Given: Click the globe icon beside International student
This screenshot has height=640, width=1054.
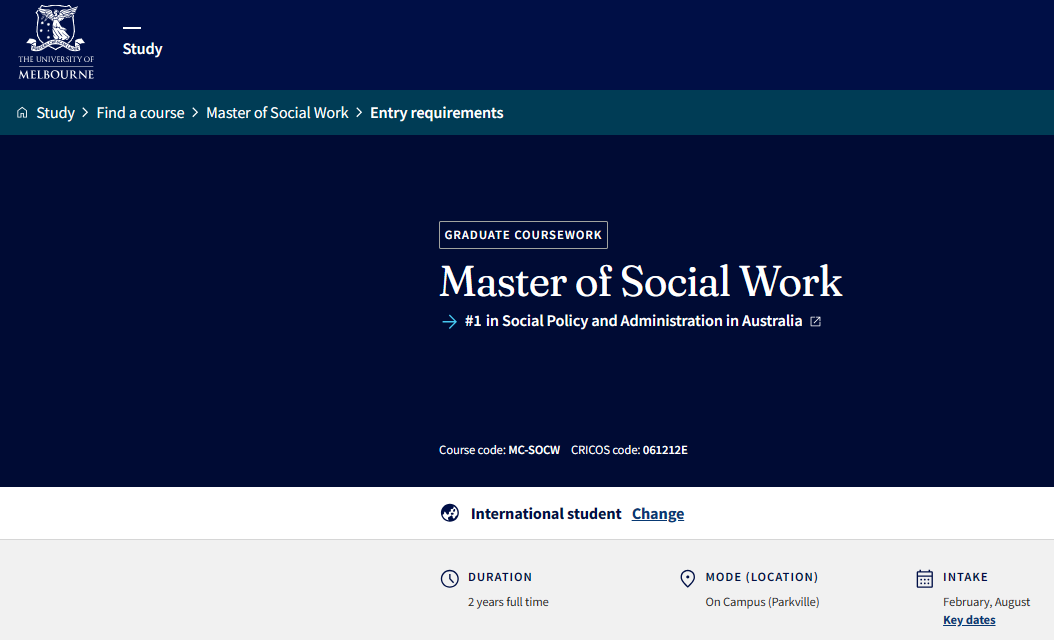Looking at the screenshot, I should pyautogui.click(x=450, y=513).
